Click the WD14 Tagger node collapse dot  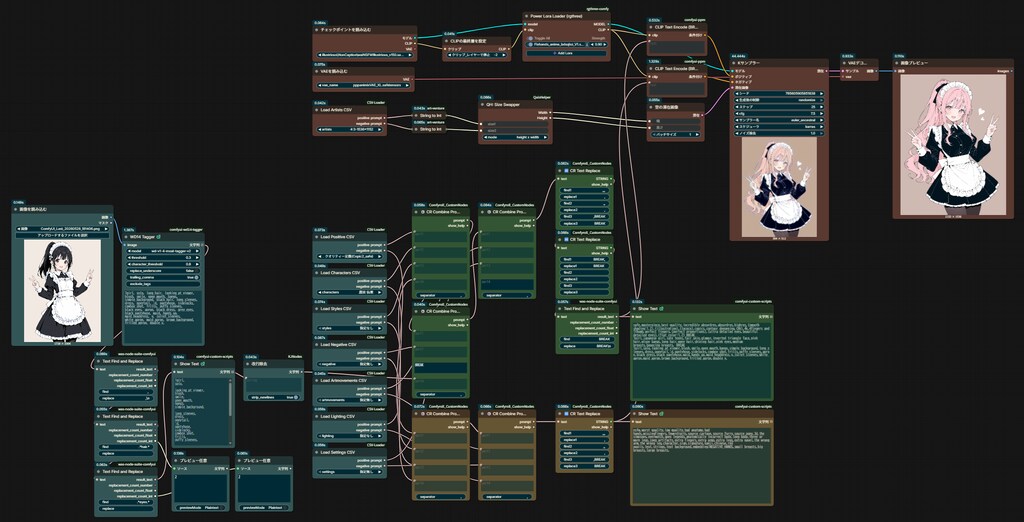[x=127, y=237]
